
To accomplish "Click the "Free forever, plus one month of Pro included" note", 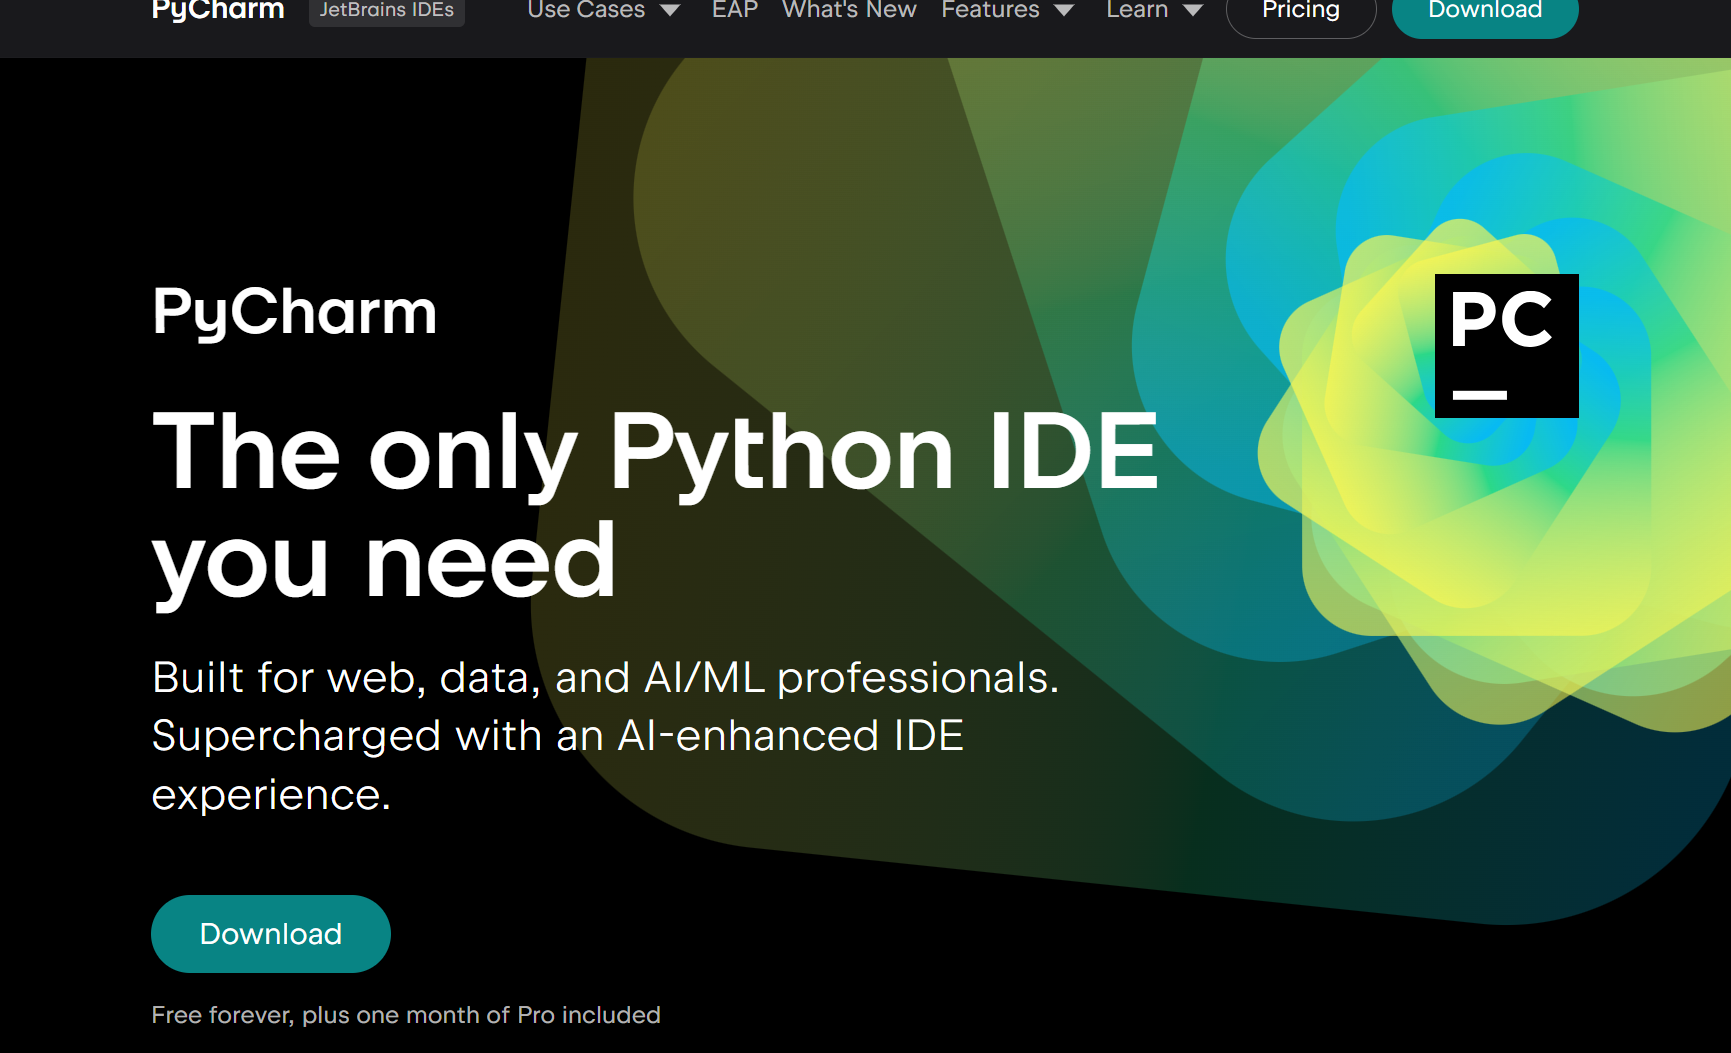I will pos(406,1015).
